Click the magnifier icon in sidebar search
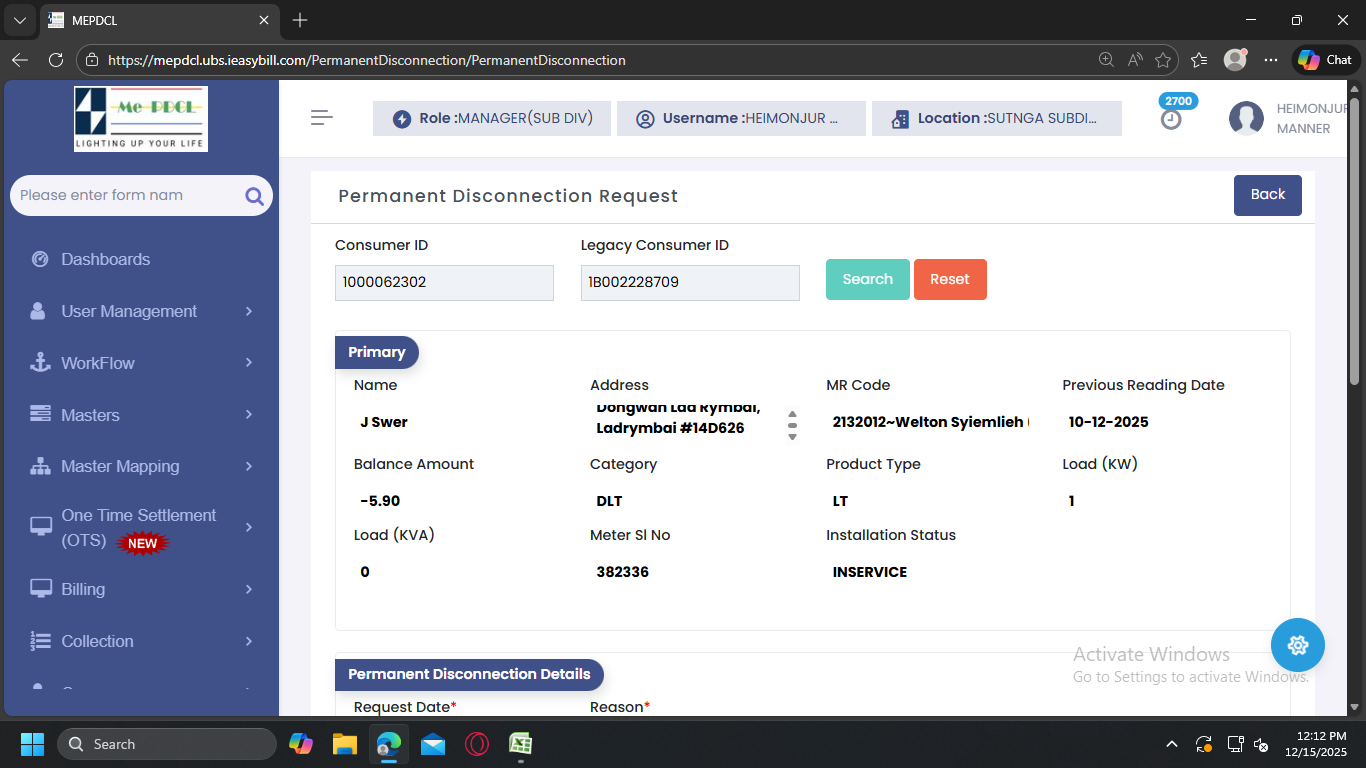Viewport: 1366px width, 768px height. (x=254, y=196)
